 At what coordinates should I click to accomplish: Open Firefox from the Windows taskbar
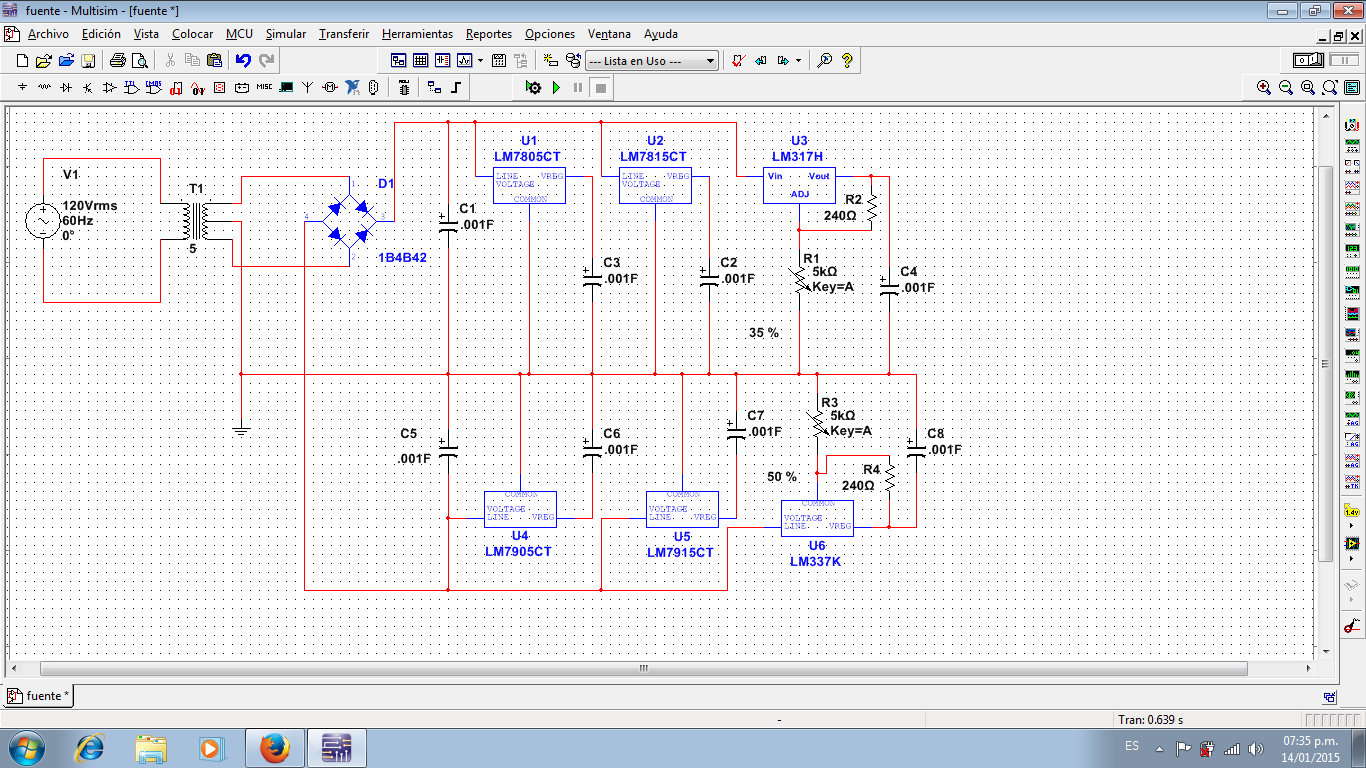tap(274, 748)
